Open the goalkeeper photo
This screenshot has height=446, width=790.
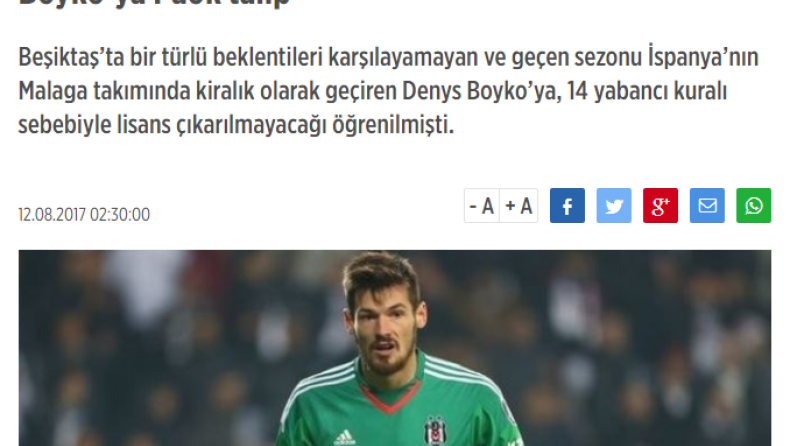395,348
